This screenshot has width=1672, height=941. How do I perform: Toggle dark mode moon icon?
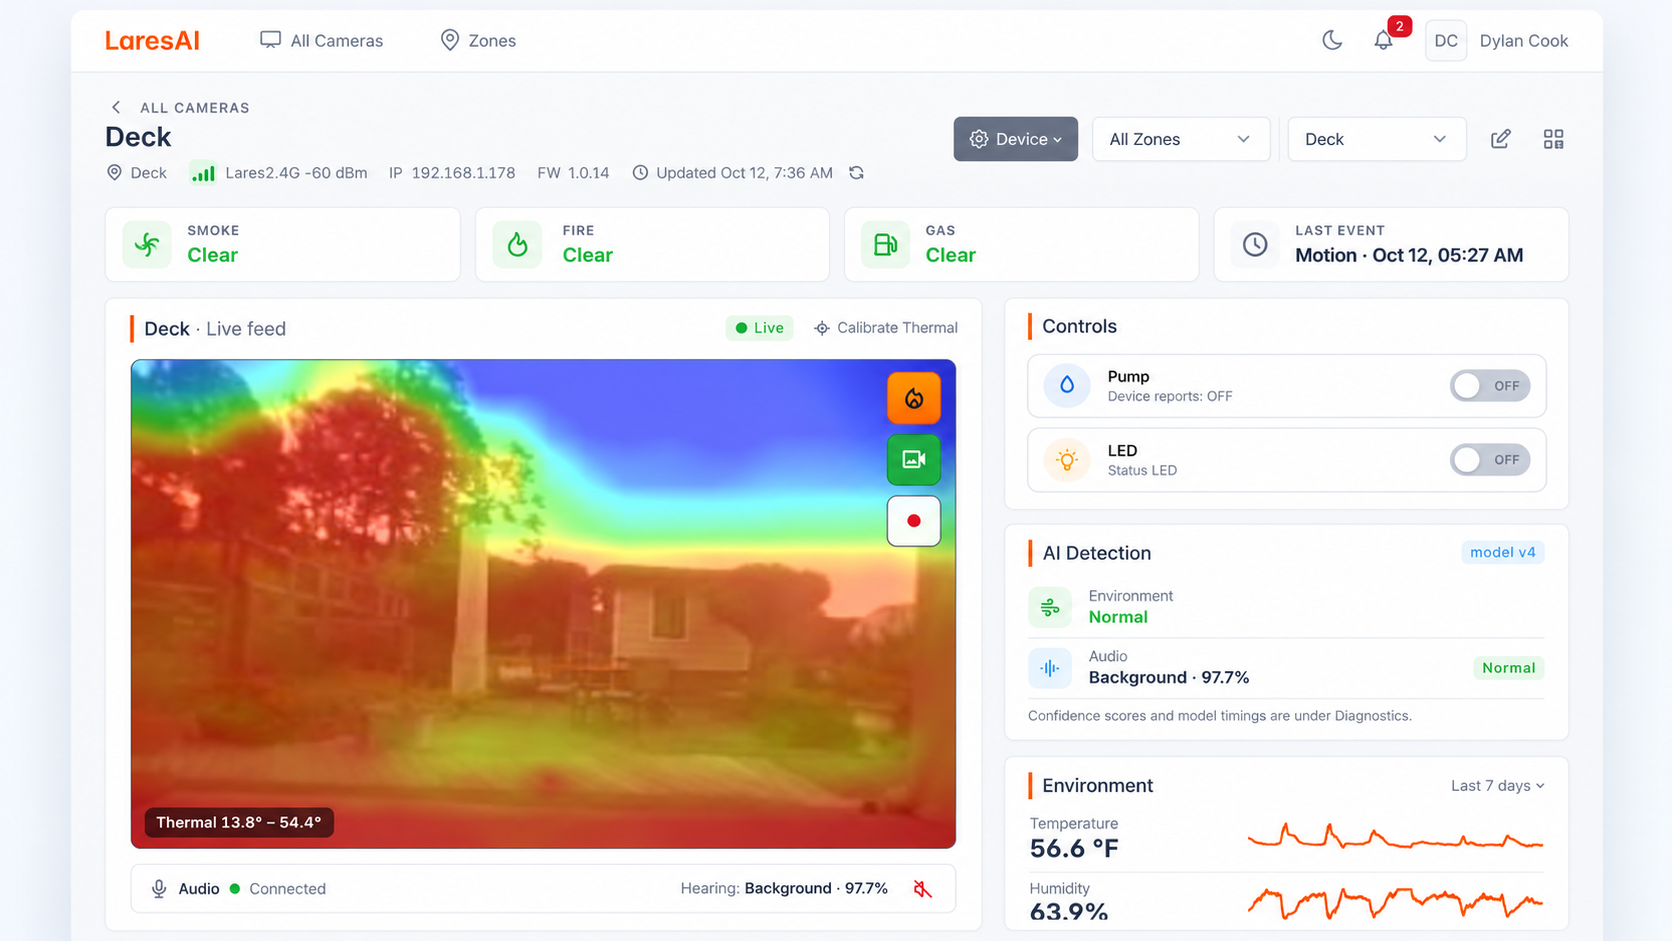pos(1332,40)
